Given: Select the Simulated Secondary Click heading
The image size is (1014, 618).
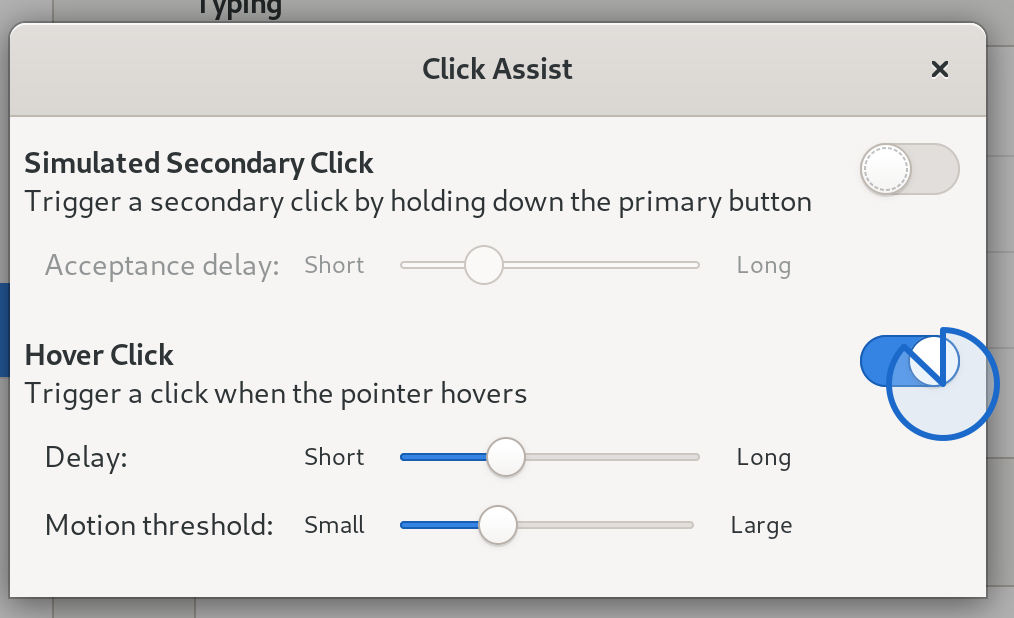Looking at the screenshot, I should 199,163.
